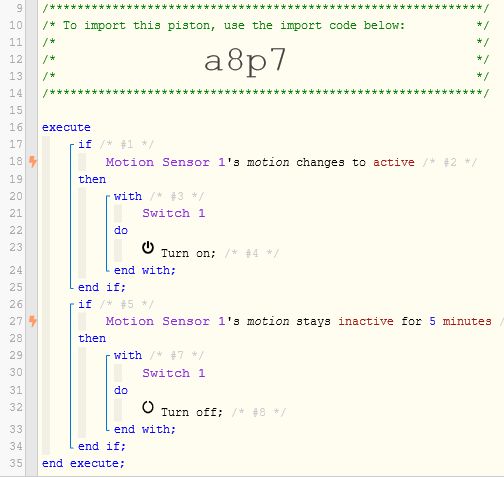Click the end execute; statement

(x=83, y=463)
